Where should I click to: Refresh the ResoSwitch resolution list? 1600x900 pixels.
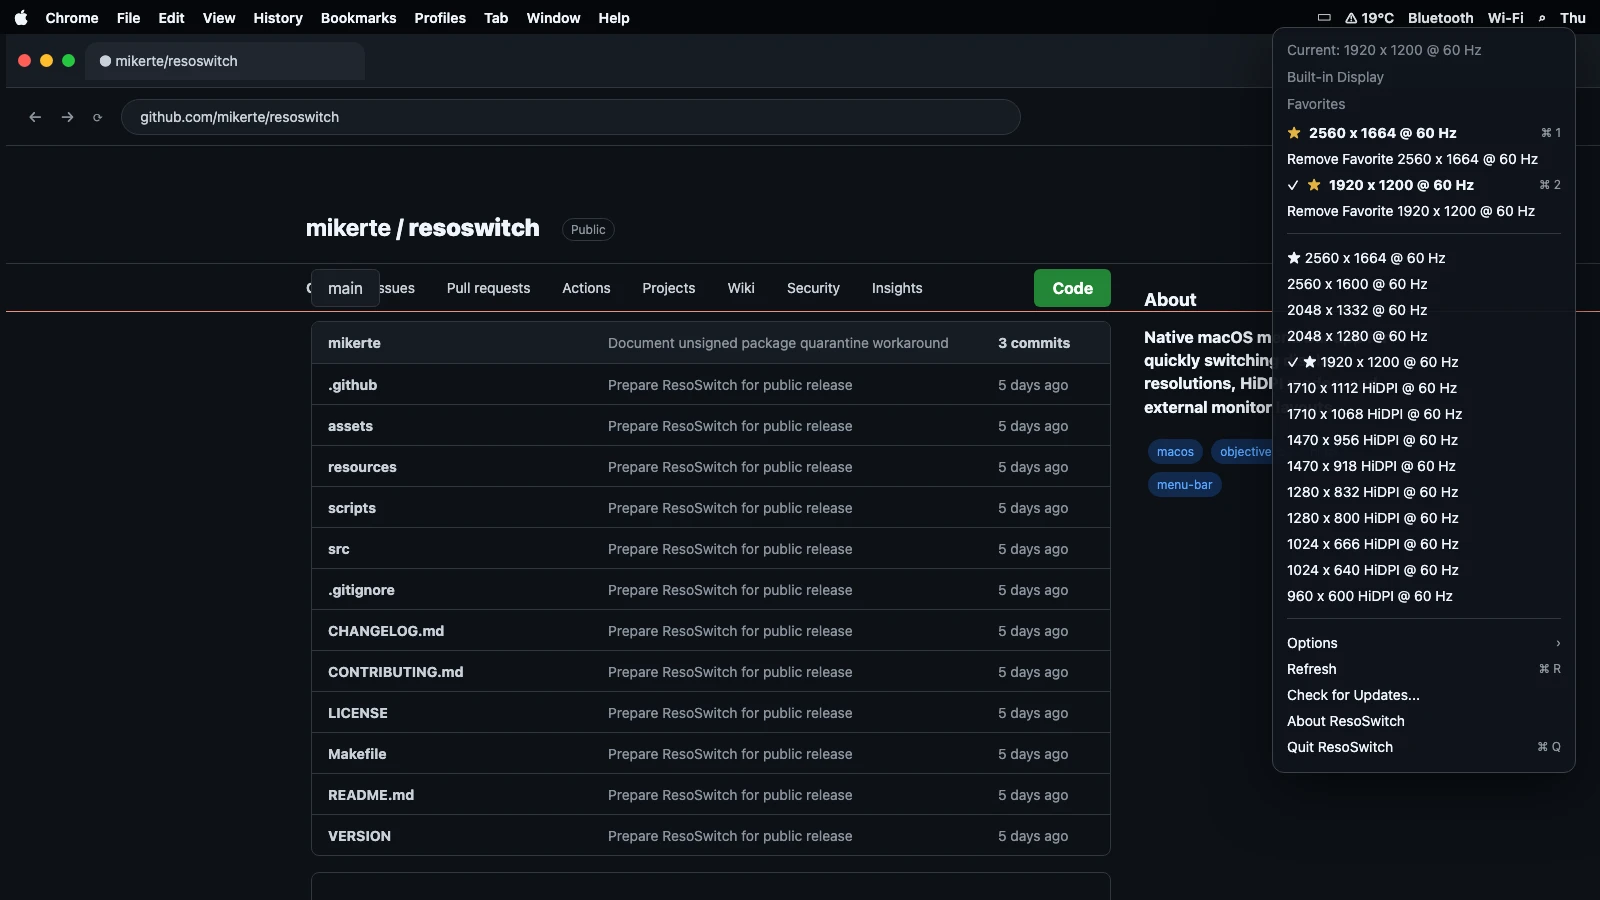click(x=1424, y=669)
